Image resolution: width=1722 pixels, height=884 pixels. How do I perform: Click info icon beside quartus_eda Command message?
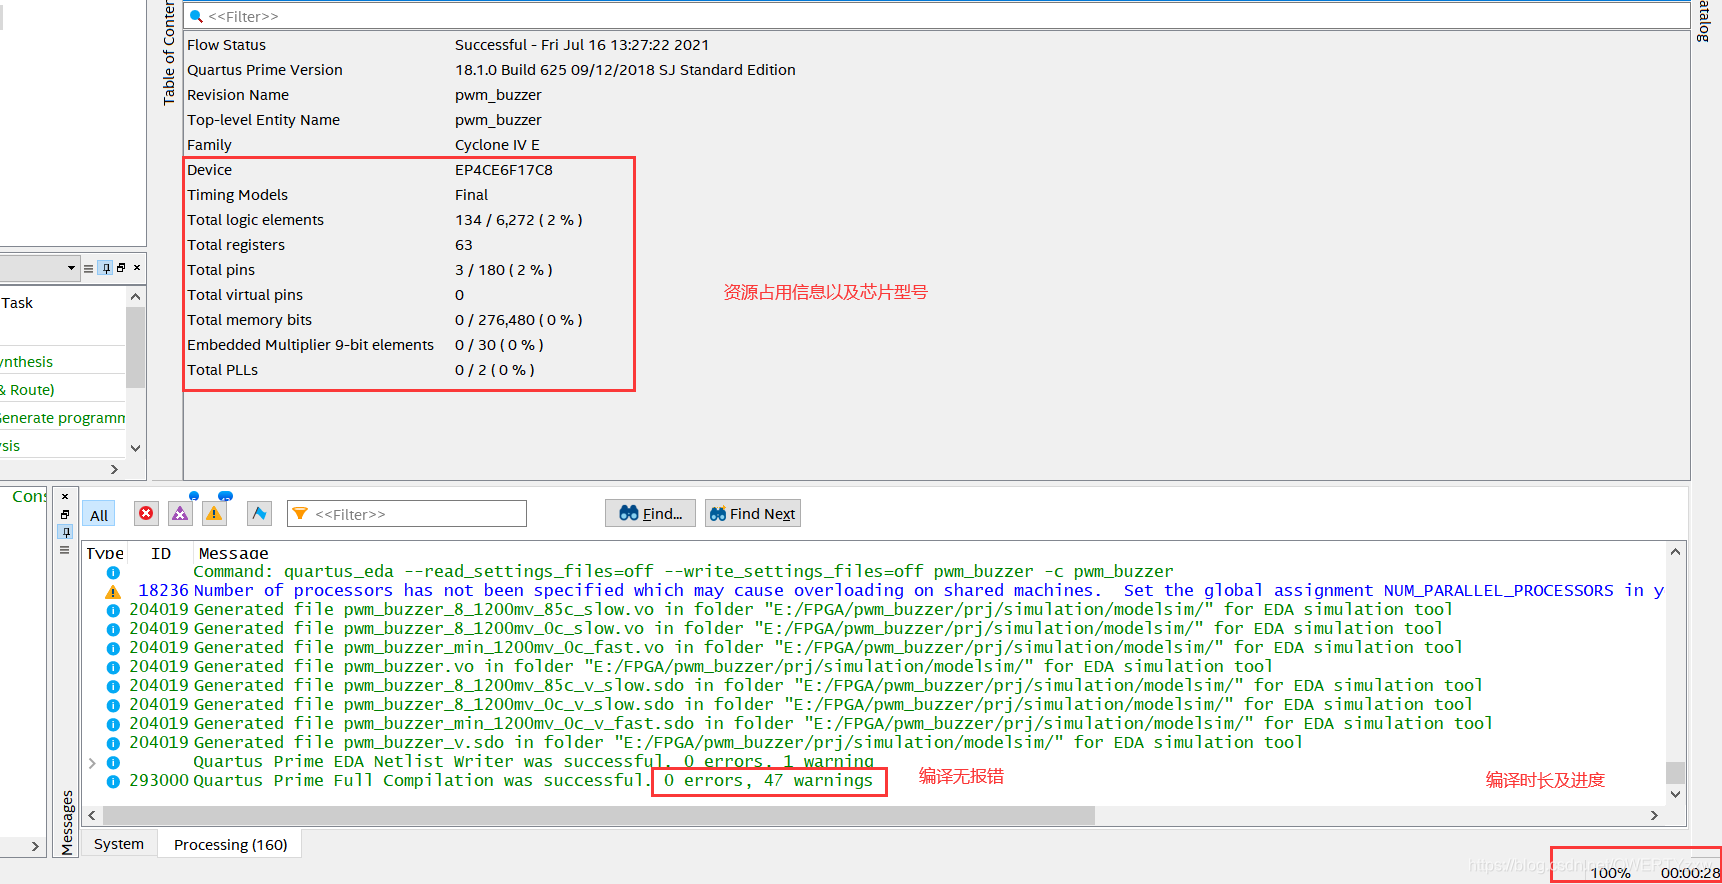point(113,572)
